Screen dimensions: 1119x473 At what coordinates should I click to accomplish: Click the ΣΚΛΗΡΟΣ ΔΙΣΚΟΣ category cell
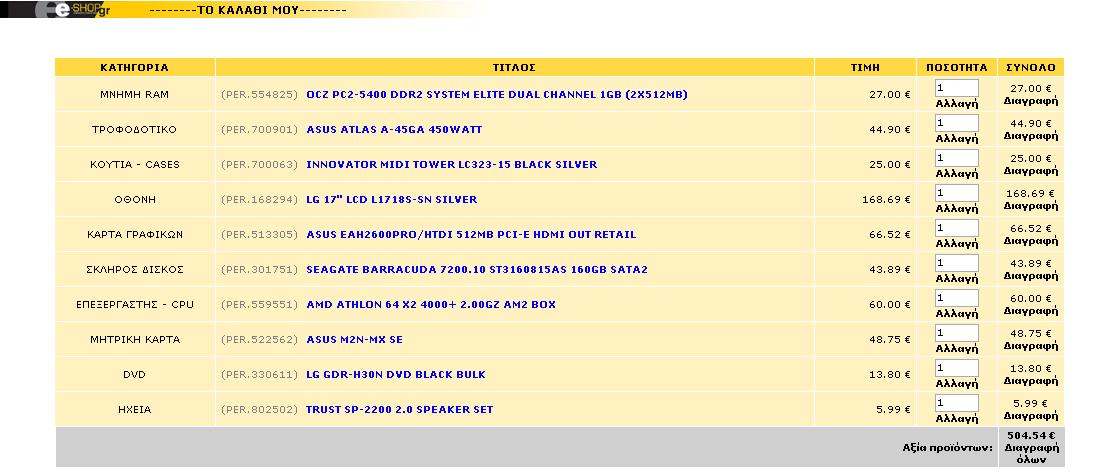tap(135, 269)
